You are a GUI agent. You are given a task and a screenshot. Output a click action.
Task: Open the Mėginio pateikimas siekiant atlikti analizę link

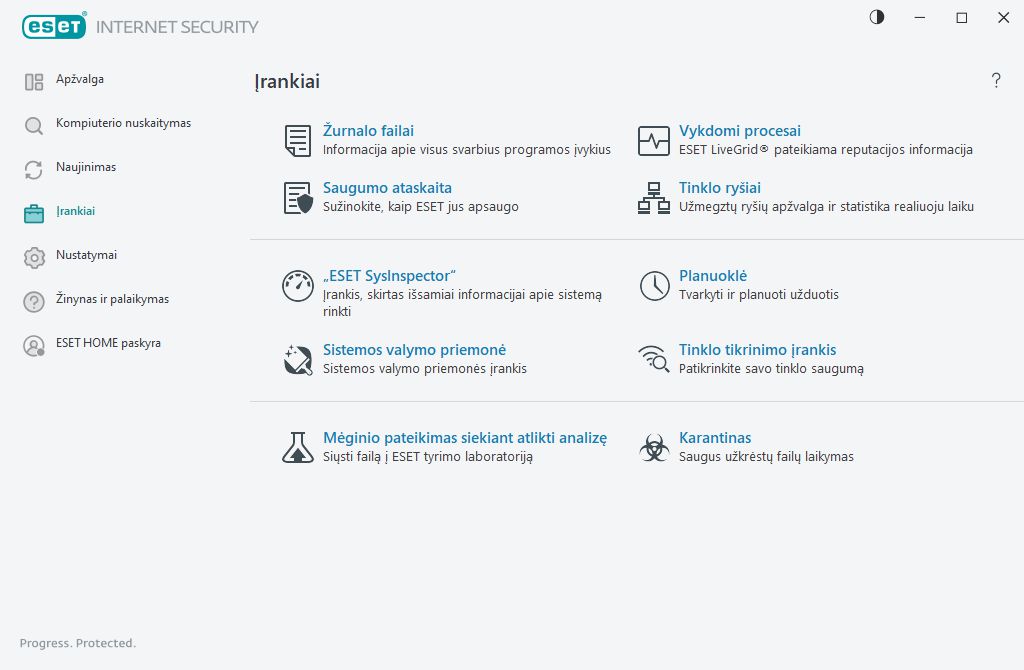[x=464, y=438]
